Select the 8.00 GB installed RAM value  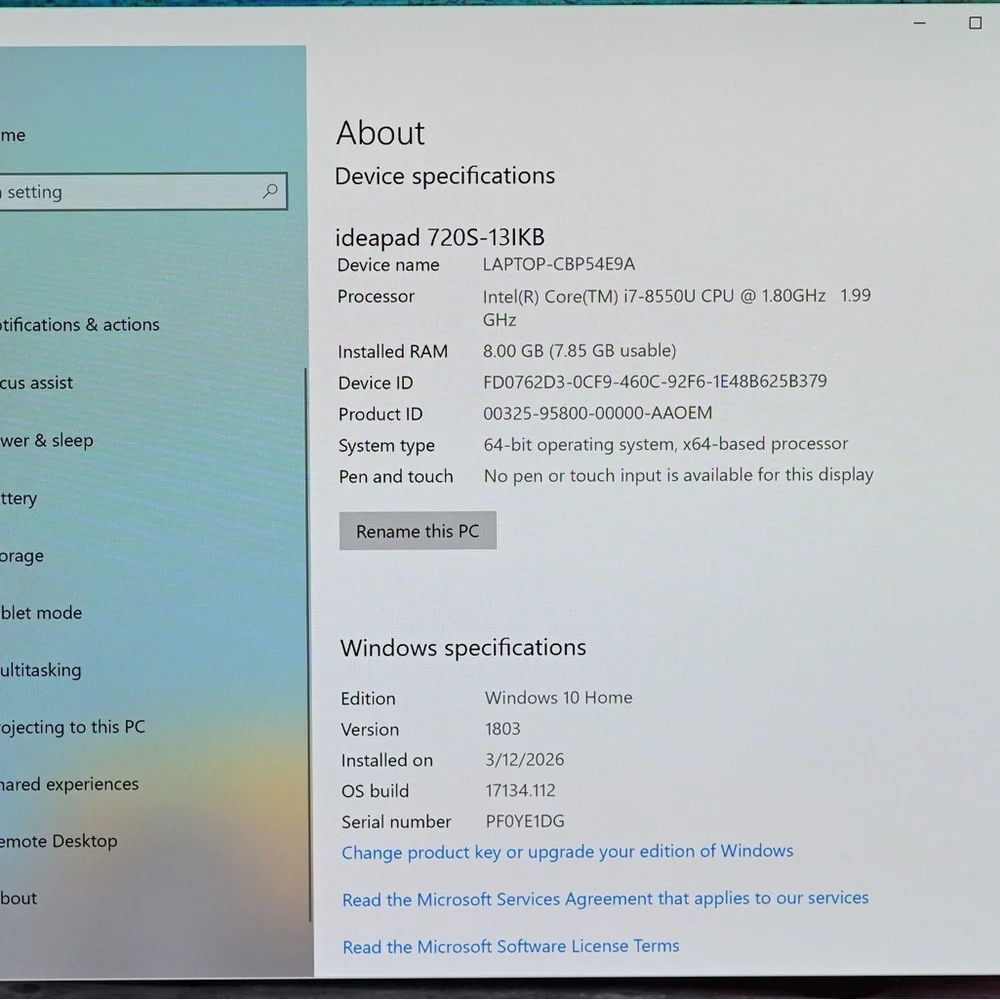click(579, 351)
